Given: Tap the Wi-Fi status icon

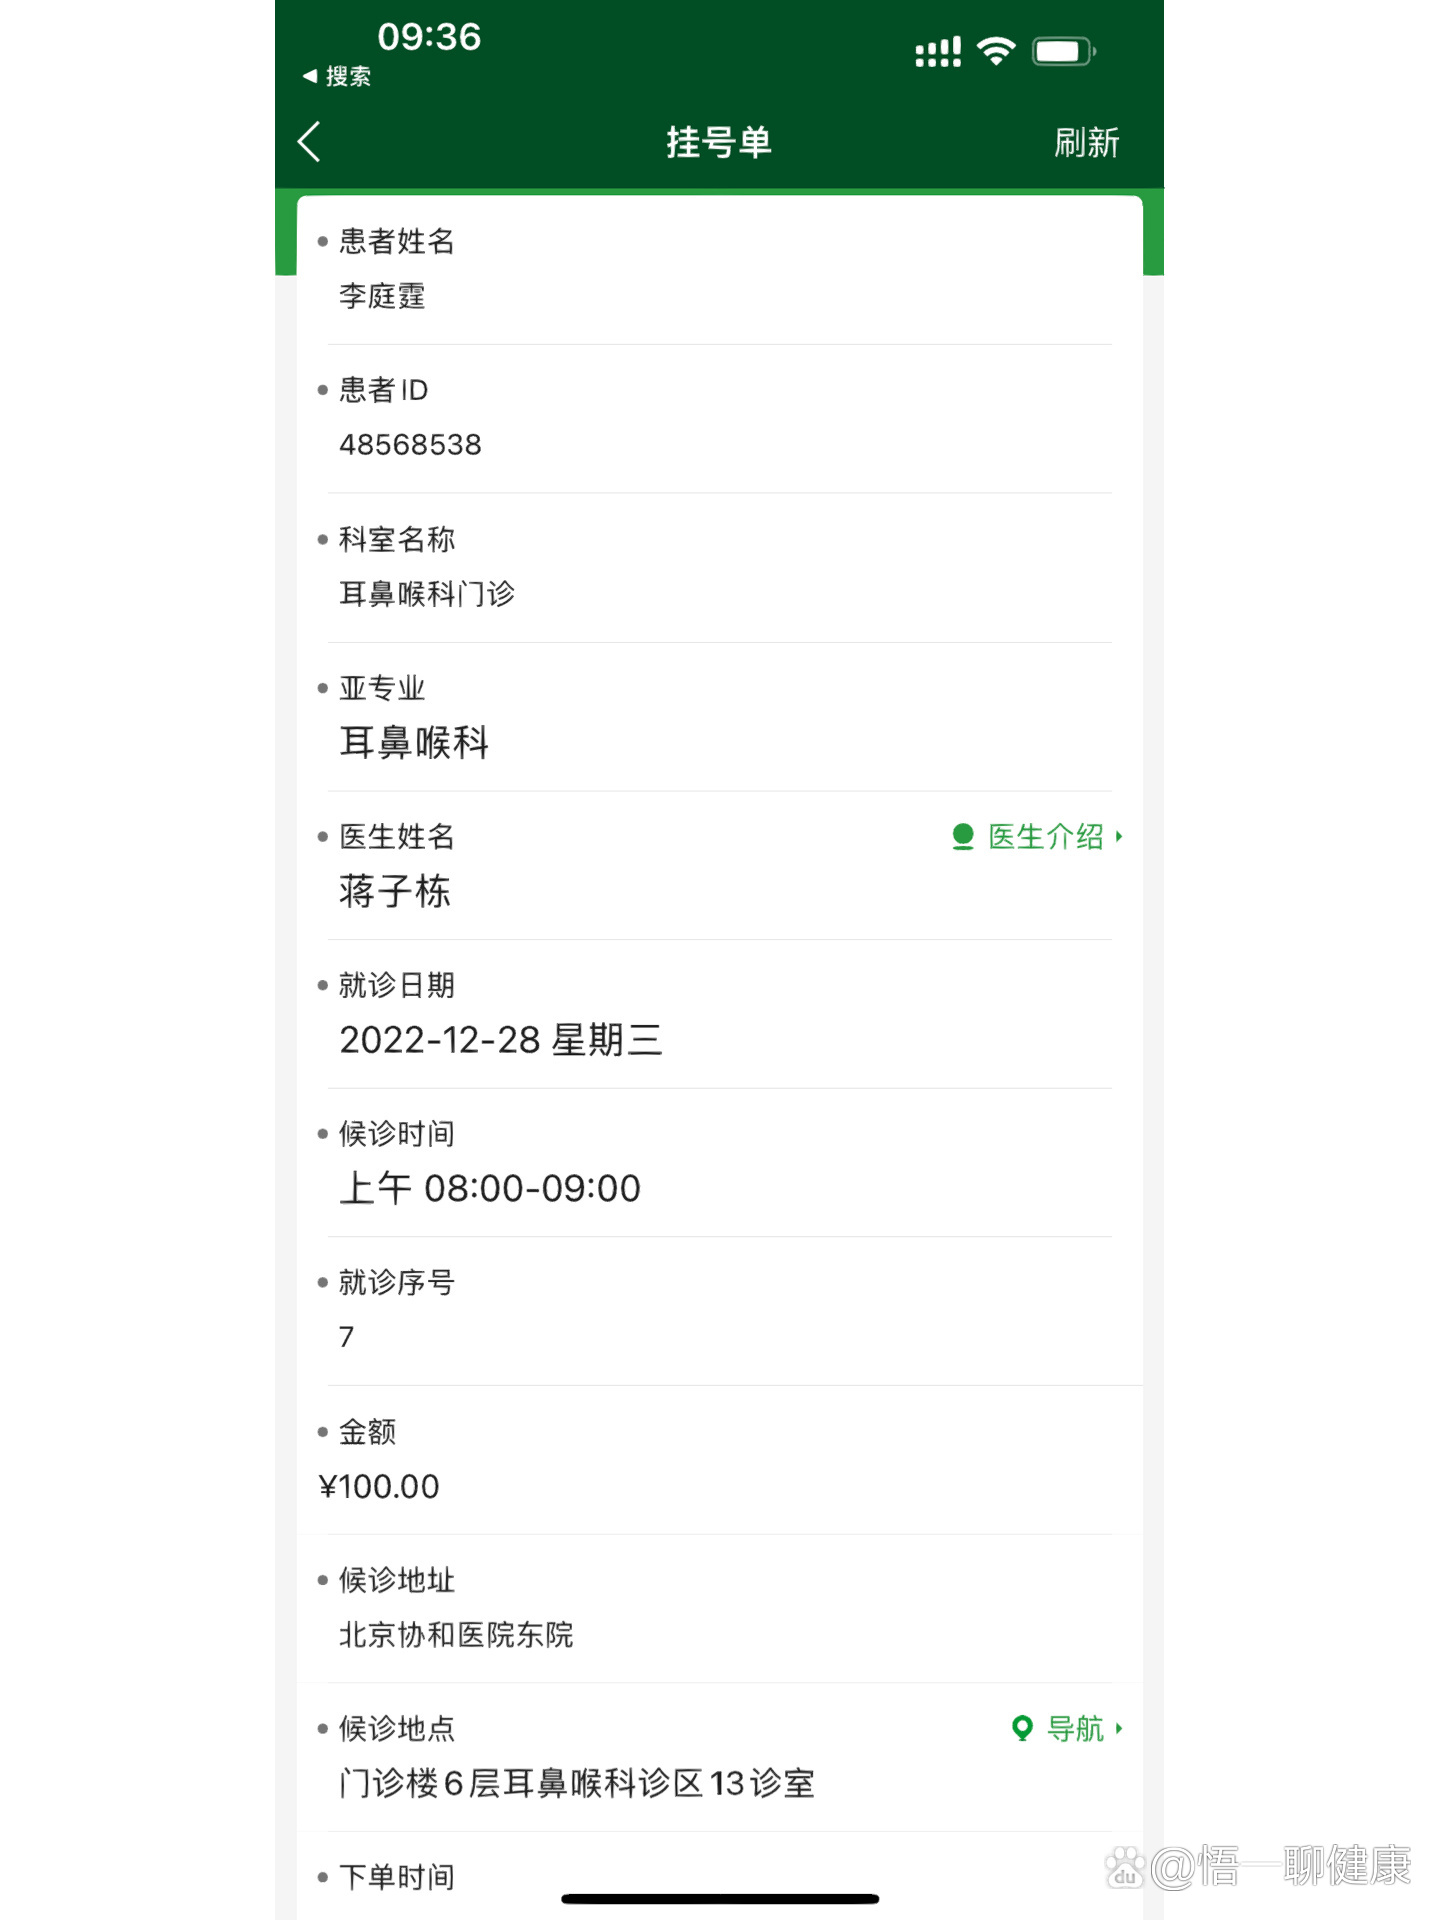Looking at the screenshot, I should coord(996,51).
